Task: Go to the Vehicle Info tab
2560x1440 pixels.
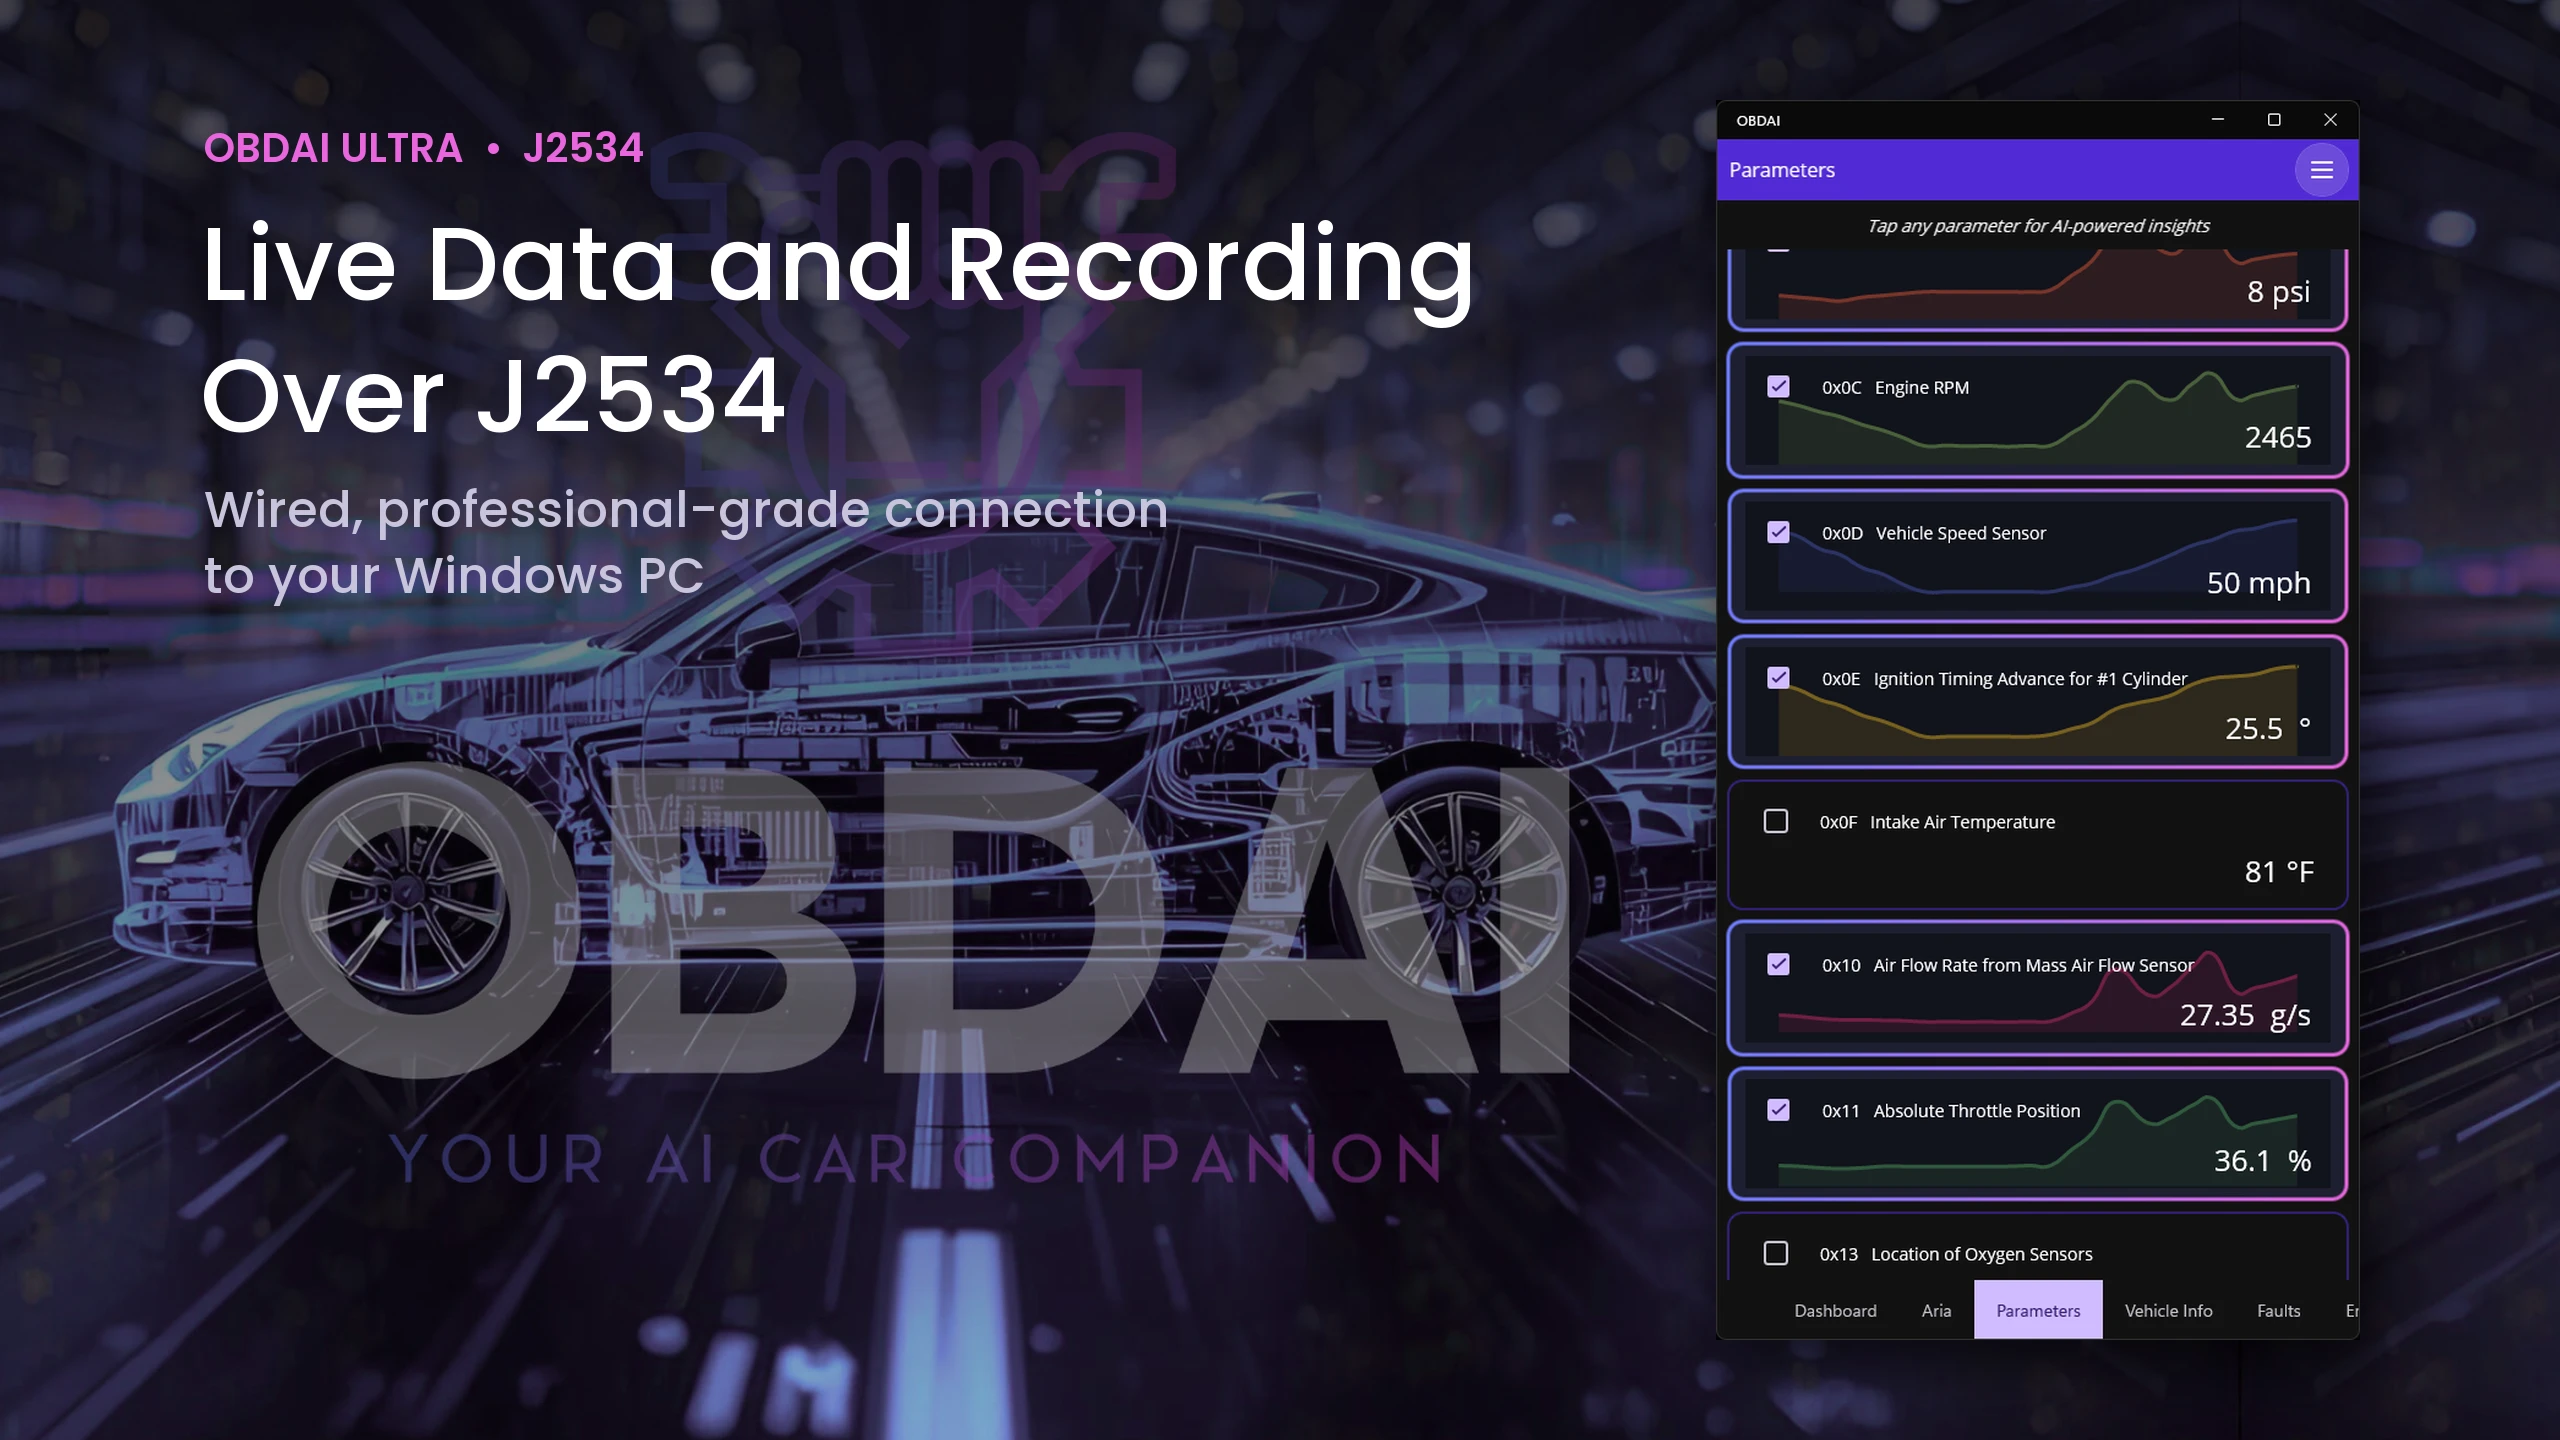Action: pos(2168,1310)
